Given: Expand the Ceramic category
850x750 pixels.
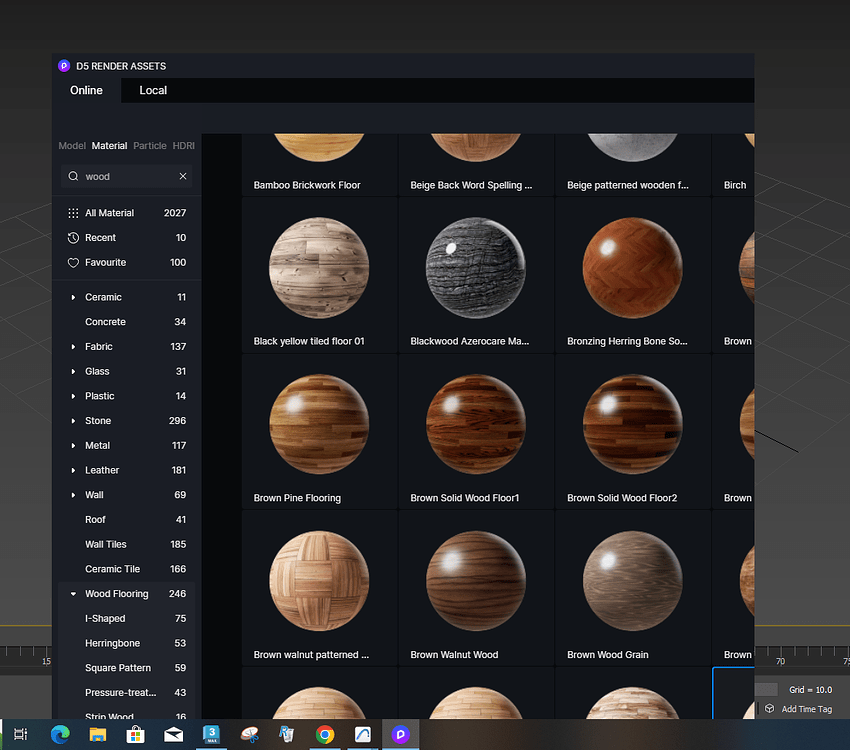Looking at the screenshot, I should coord(73,298).
